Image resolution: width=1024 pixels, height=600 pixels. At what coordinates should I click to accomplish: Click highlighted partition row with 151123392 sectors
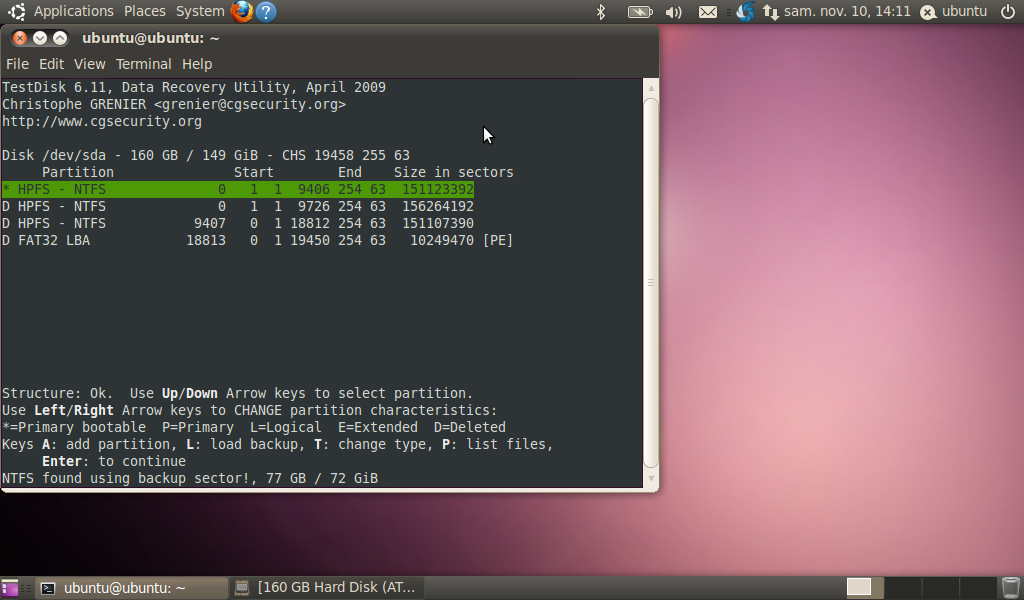[x=238, y=189]
